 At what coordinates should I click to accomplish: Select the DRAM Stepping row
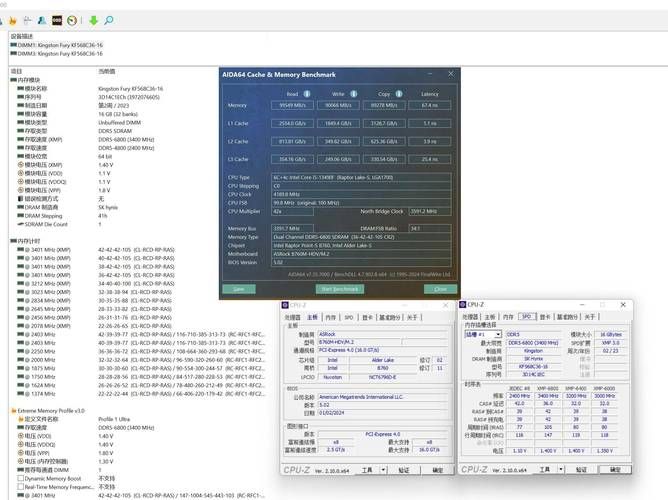[62, 216]
